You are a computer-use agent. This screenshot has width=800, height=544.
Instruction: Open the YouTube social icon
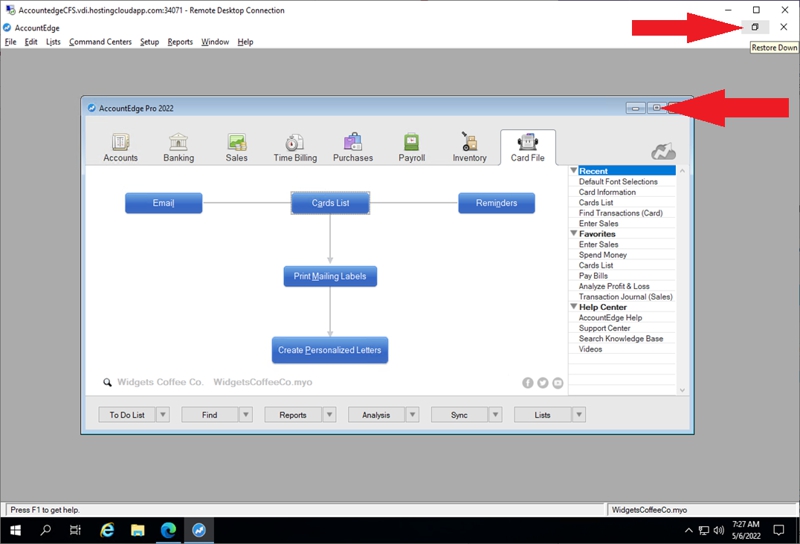(x=558, y=383)
